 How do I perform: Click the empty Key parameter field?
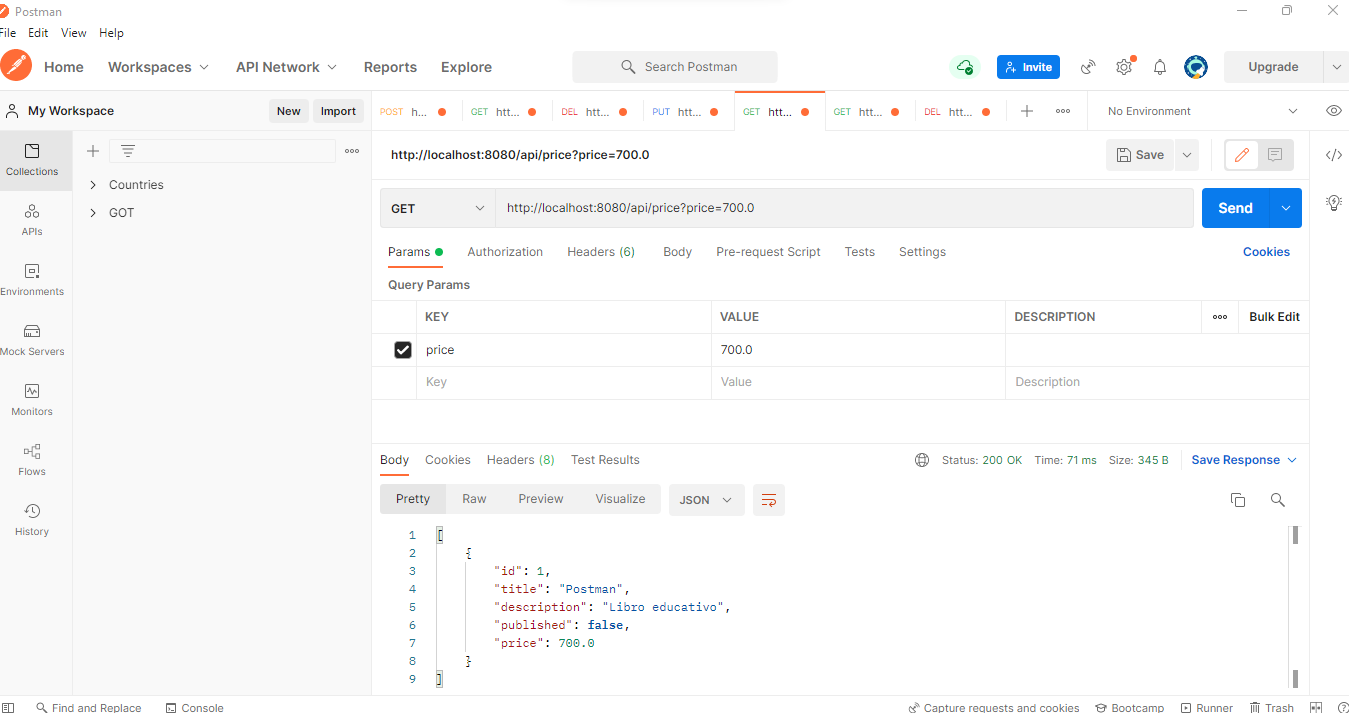pyautogui.click(x=564, y=382)
